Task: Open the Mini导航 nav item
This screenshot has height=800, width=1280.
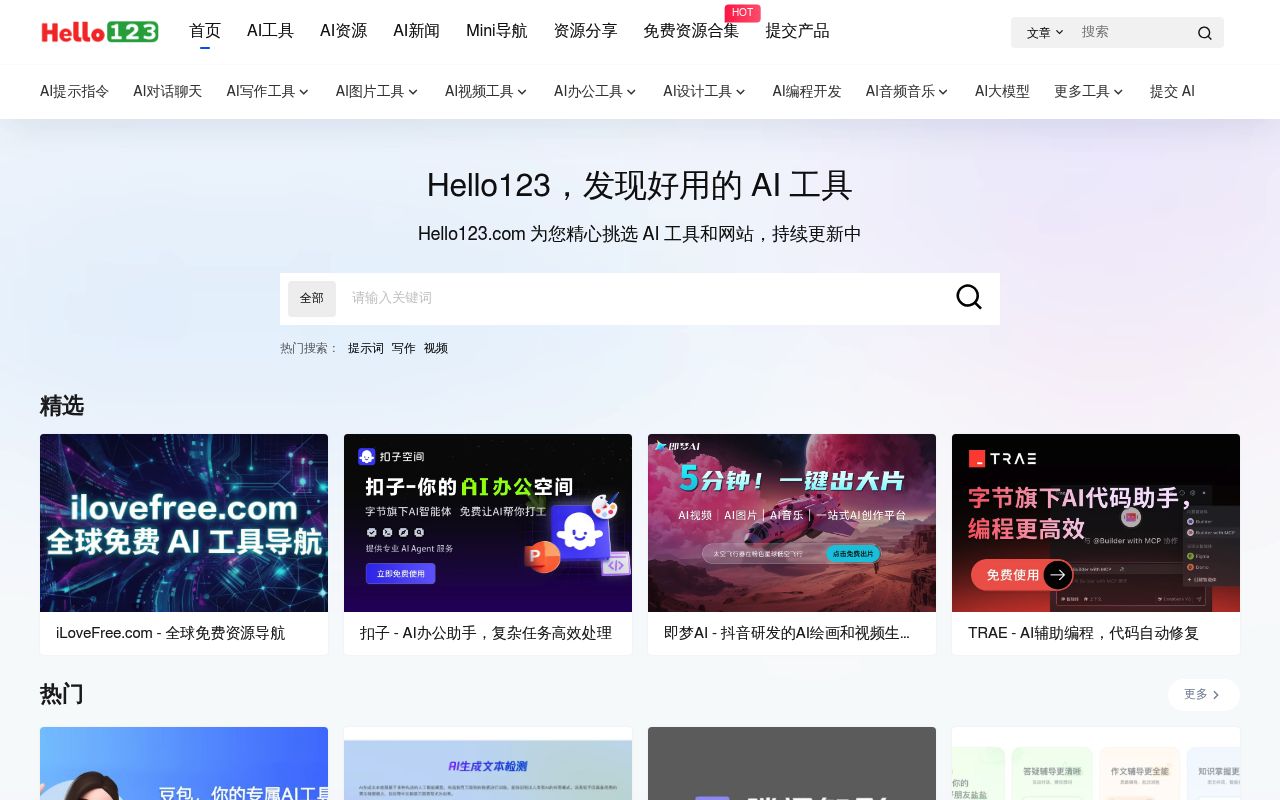Action: coord(496,31)
